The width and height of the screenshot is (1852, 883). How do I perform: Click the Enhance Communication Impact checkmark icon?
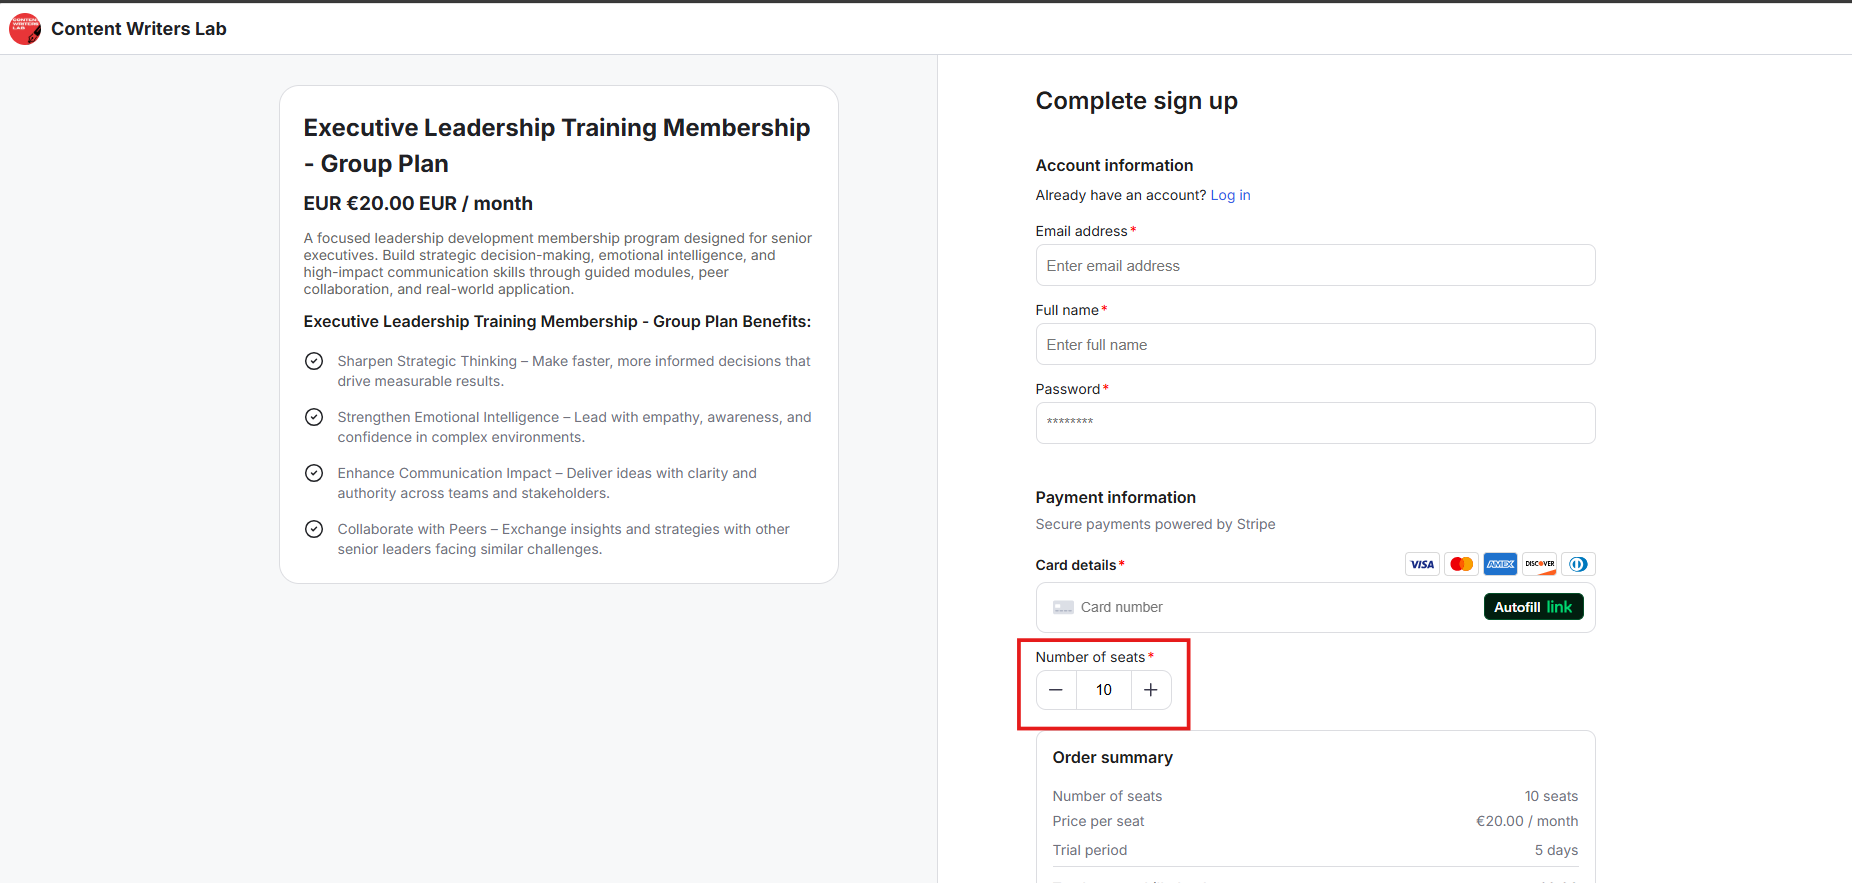click(x=314, y=473)
